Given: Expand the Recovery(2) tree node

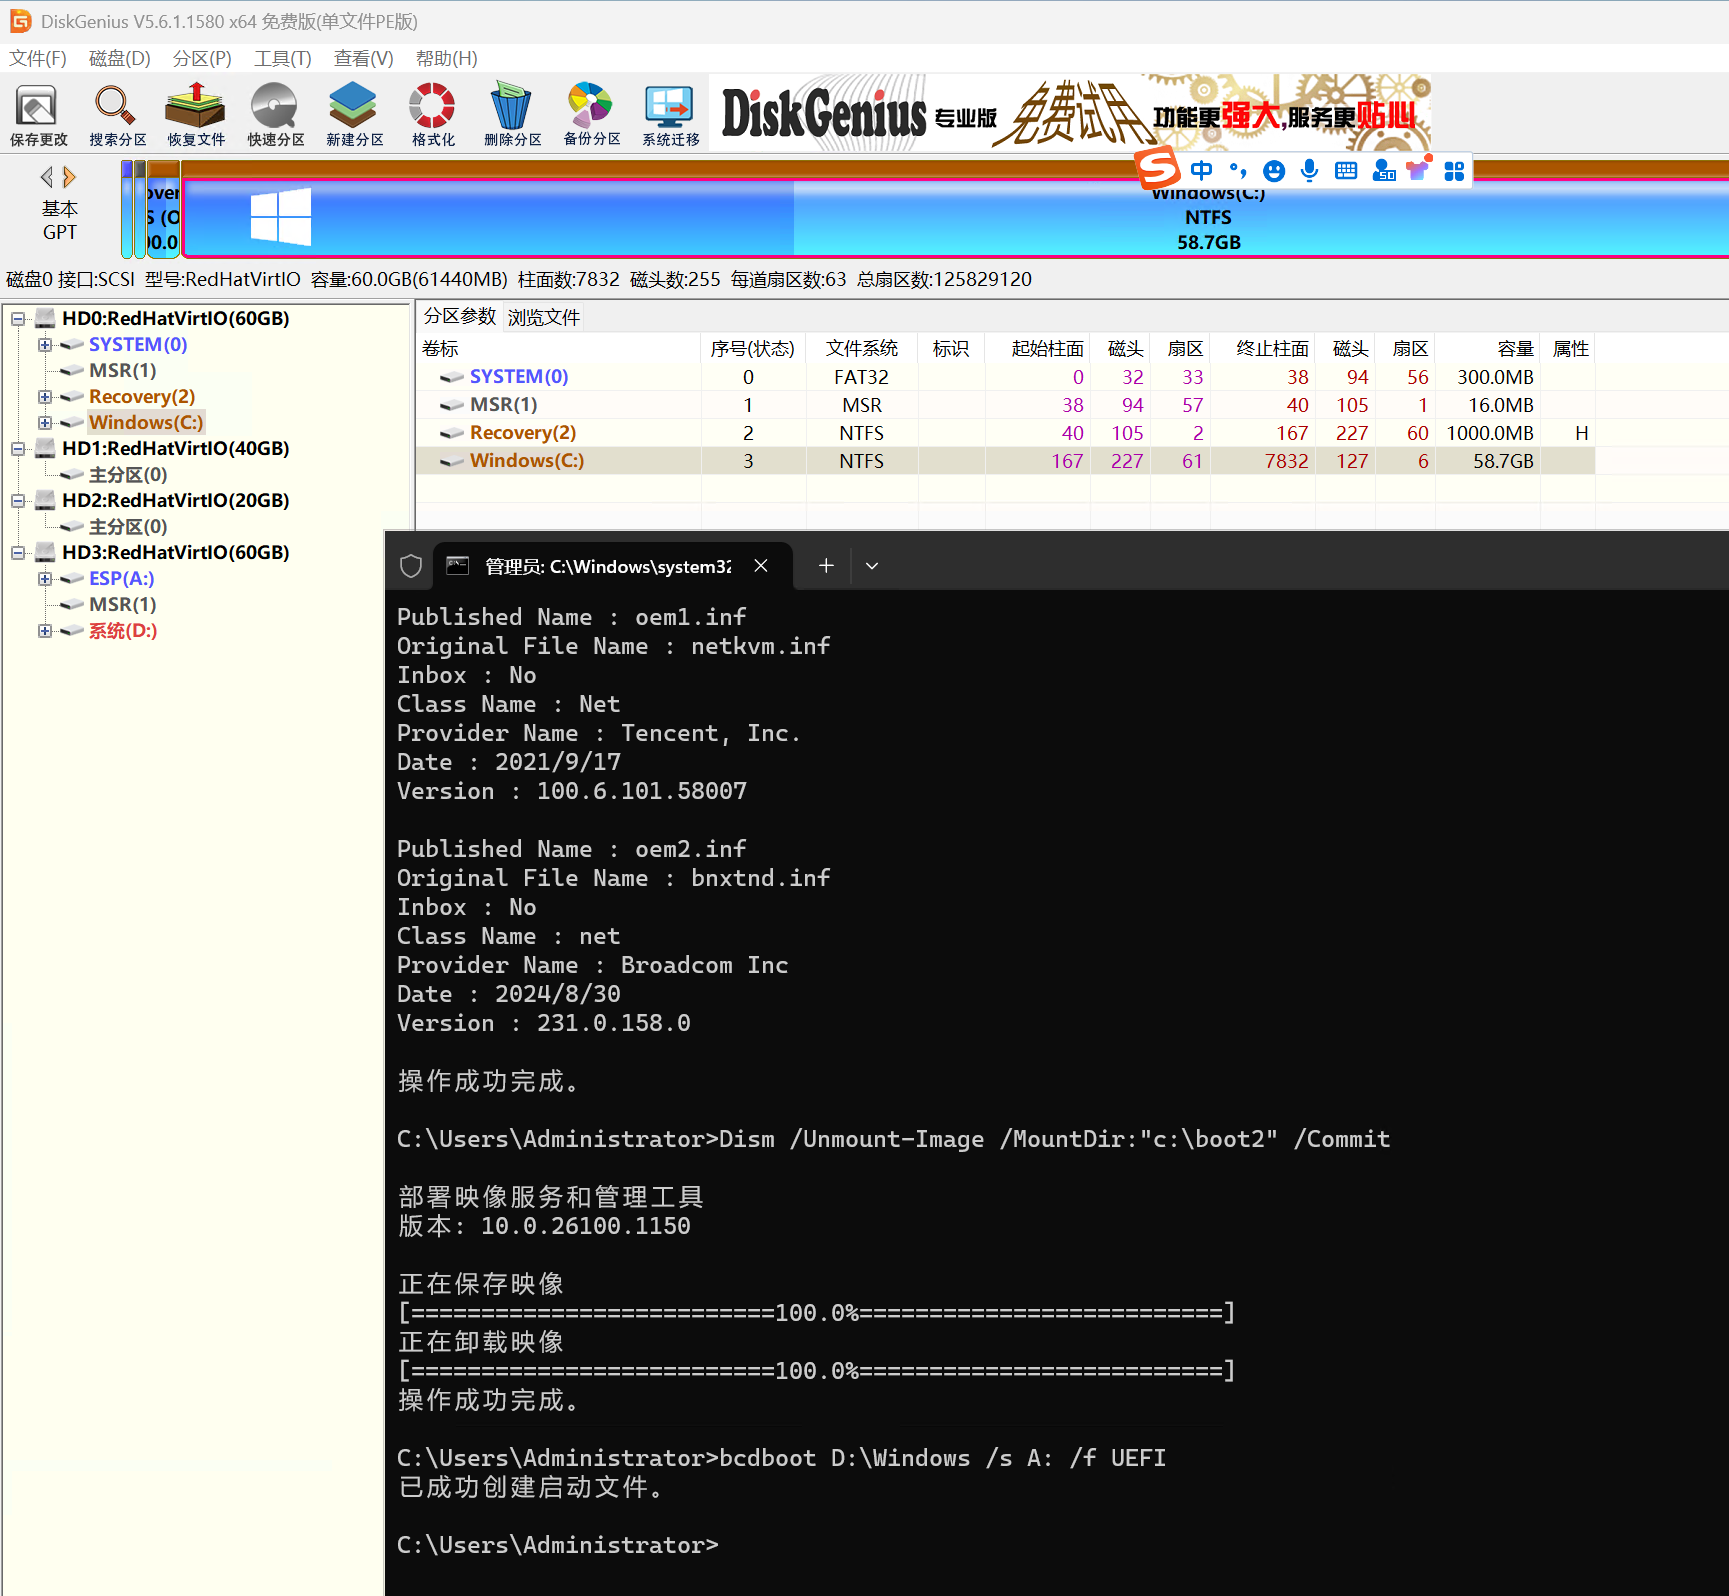Looking at the screenshot, I should click(x=44, y=397).
